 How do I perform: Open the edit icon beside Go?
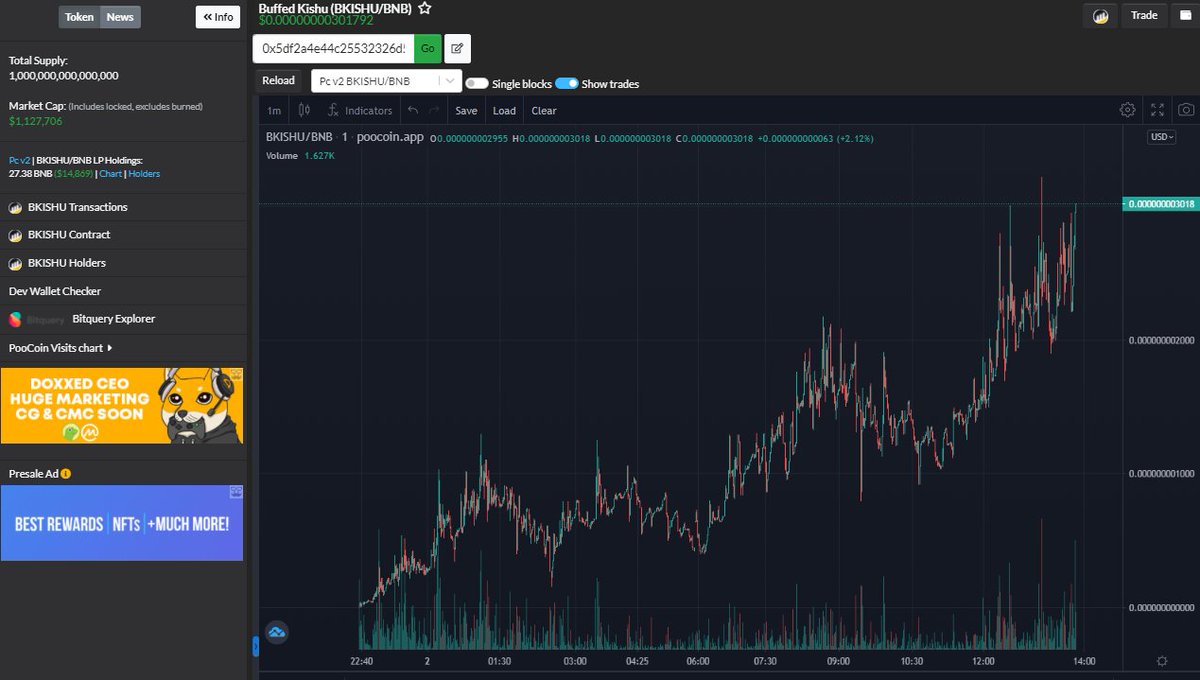click(457, 48)
